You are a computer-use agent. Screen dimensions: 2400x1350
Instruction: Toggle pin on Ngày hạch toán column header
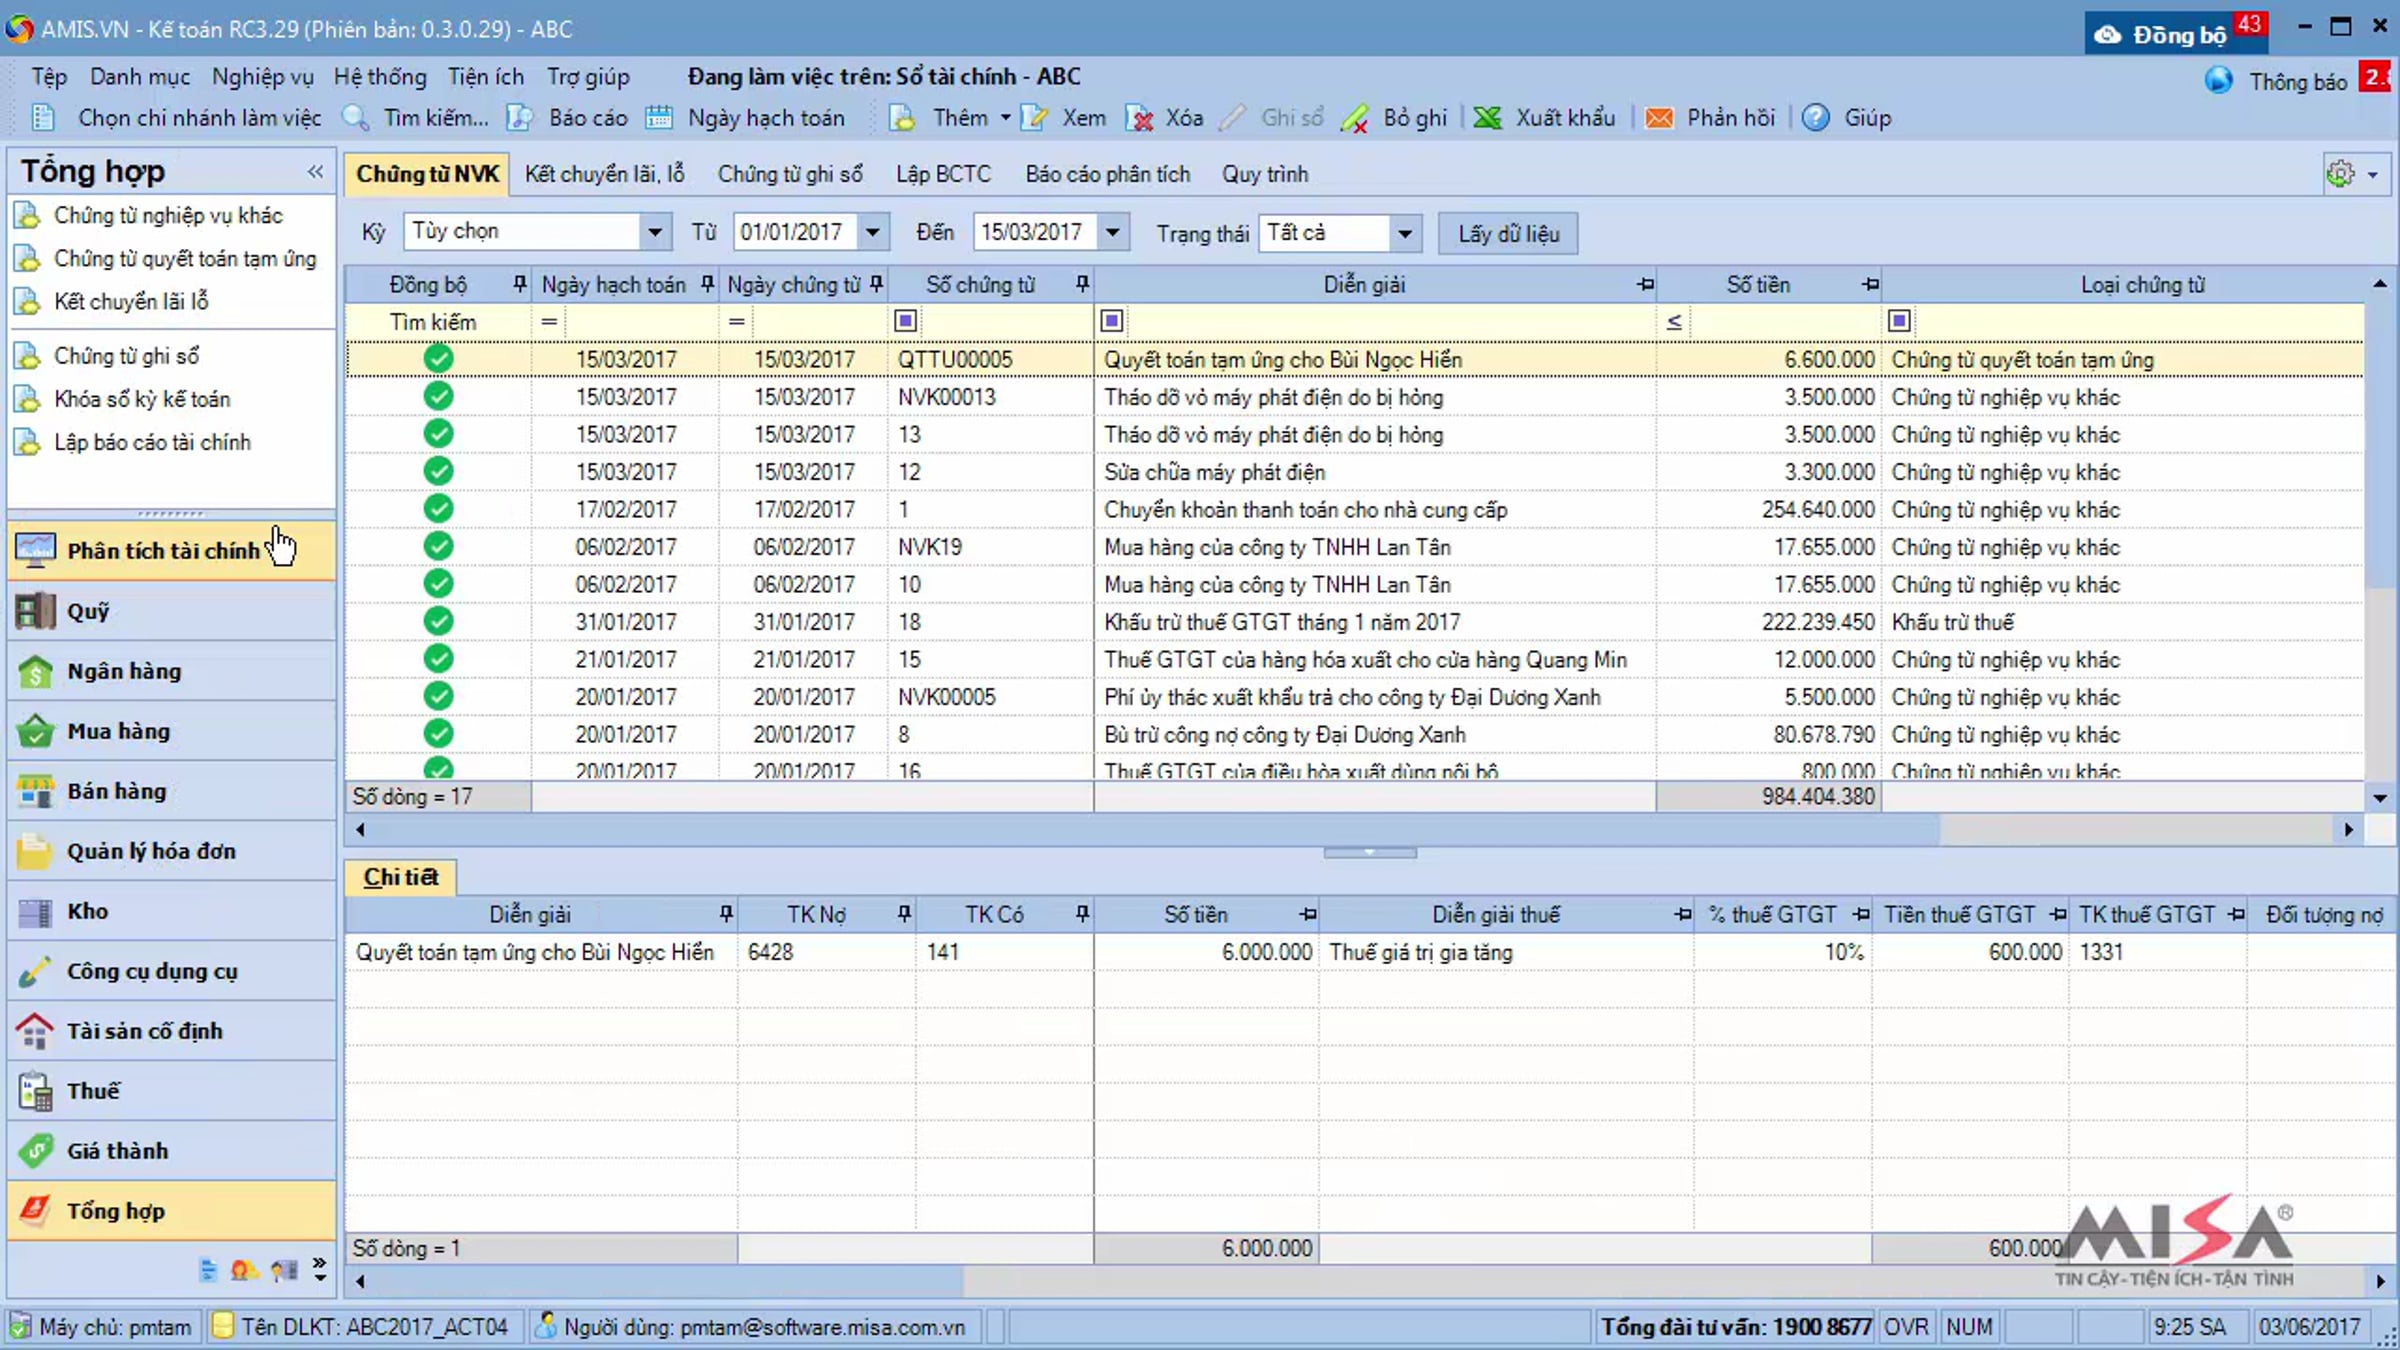pos(707,284)
